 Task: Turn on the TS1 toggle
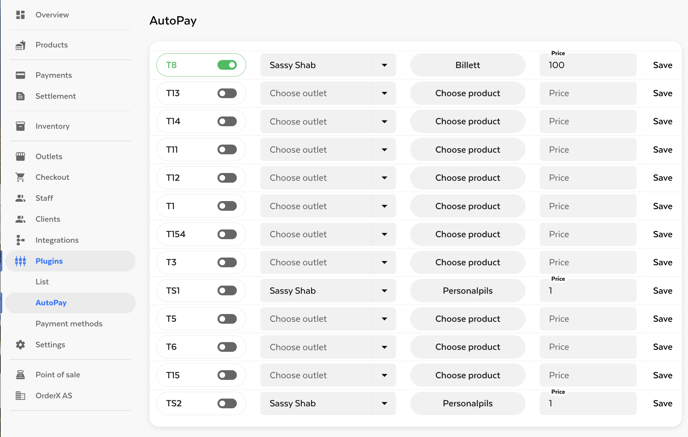(x=227, y=291)
